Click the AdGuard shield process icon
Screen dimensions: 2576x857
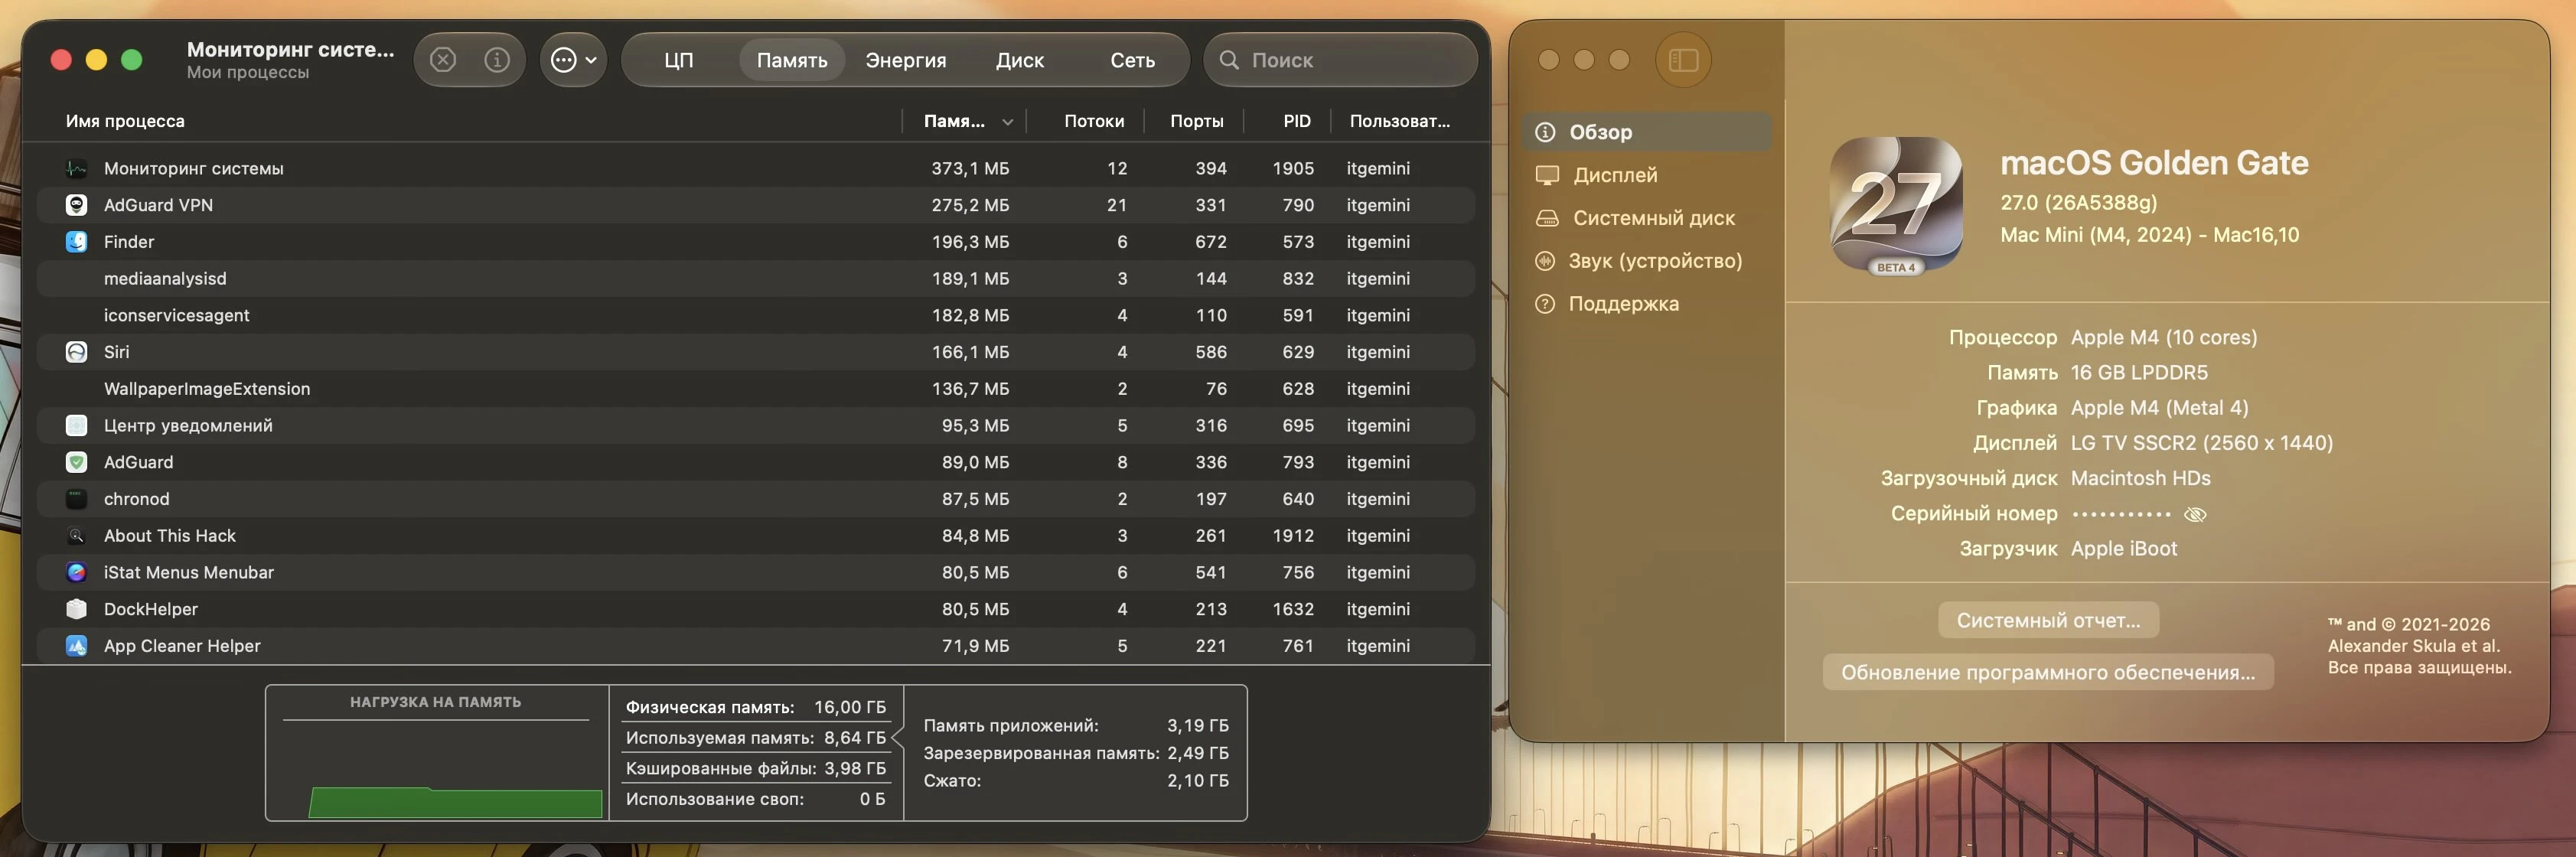76,462
